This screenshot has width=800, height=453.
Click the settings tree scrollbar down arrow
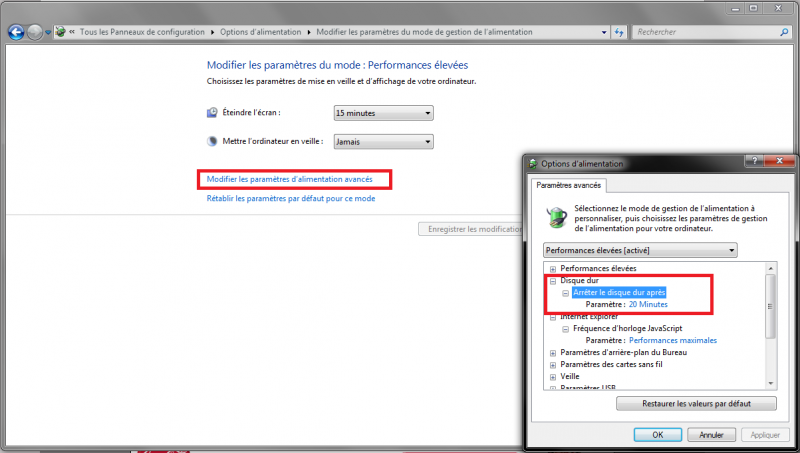tap(770, 384)
